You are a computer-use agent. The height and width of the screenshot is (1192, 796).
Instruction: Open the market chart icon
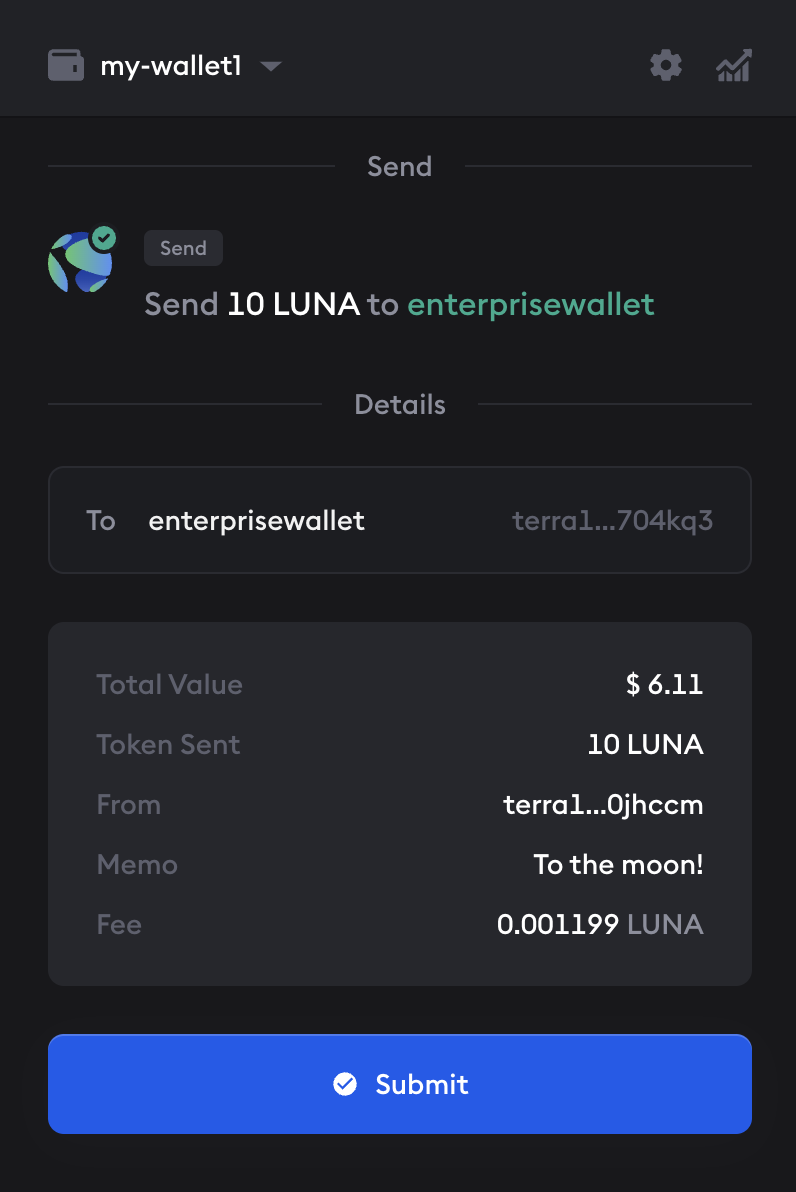click(734, 67)
